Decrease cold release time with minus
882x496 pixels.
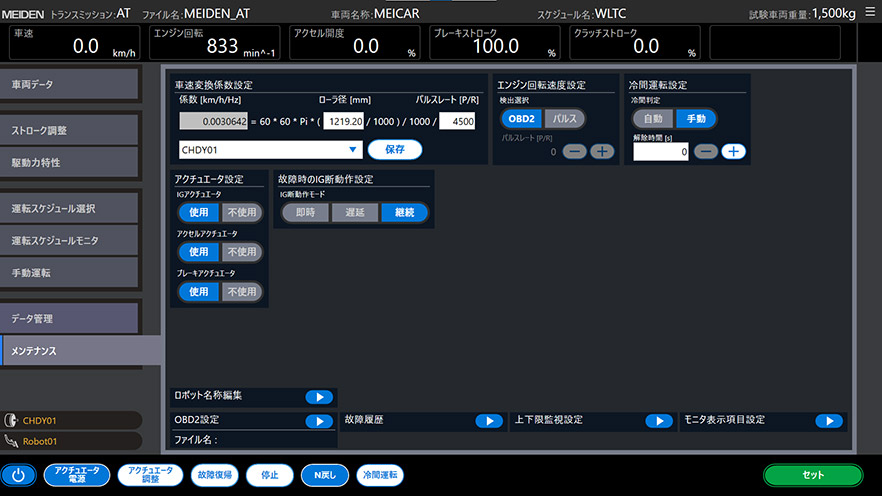pyautogui.click(x=705, y=151)
